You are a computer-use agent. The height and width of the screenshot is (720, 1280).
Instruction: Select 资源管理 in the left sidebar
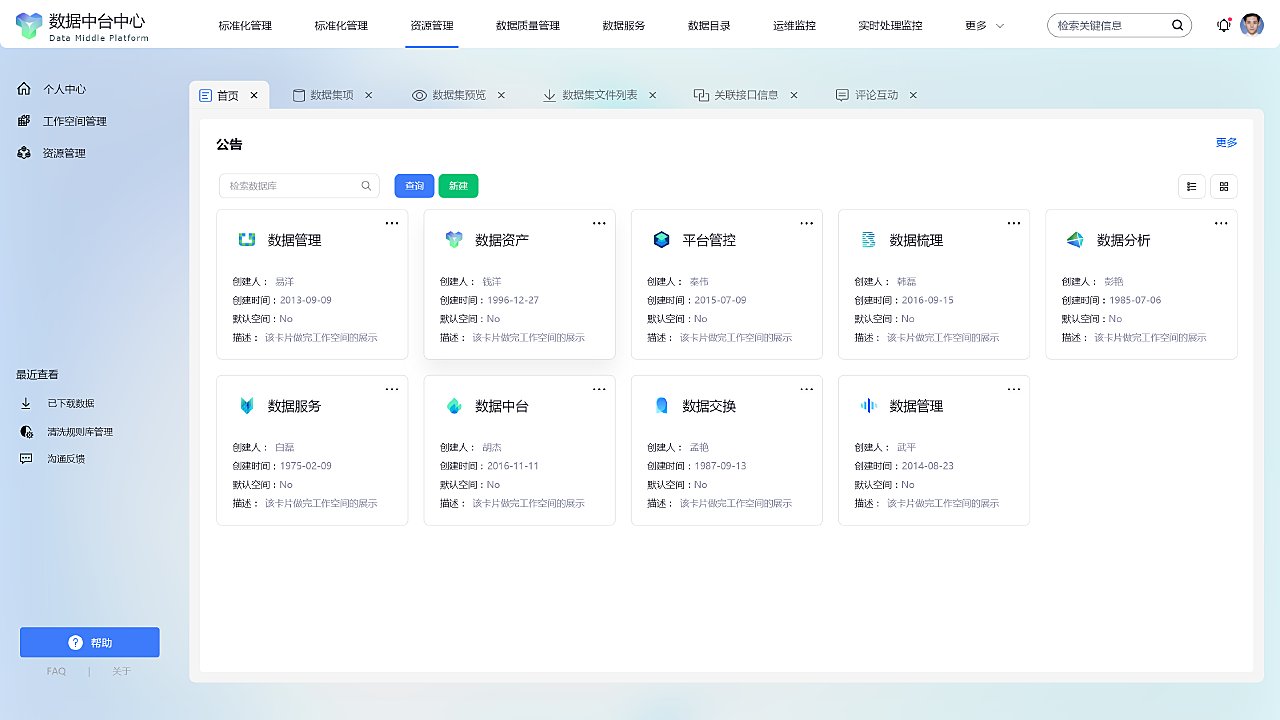pyautogui.click(x=52, y=153)
